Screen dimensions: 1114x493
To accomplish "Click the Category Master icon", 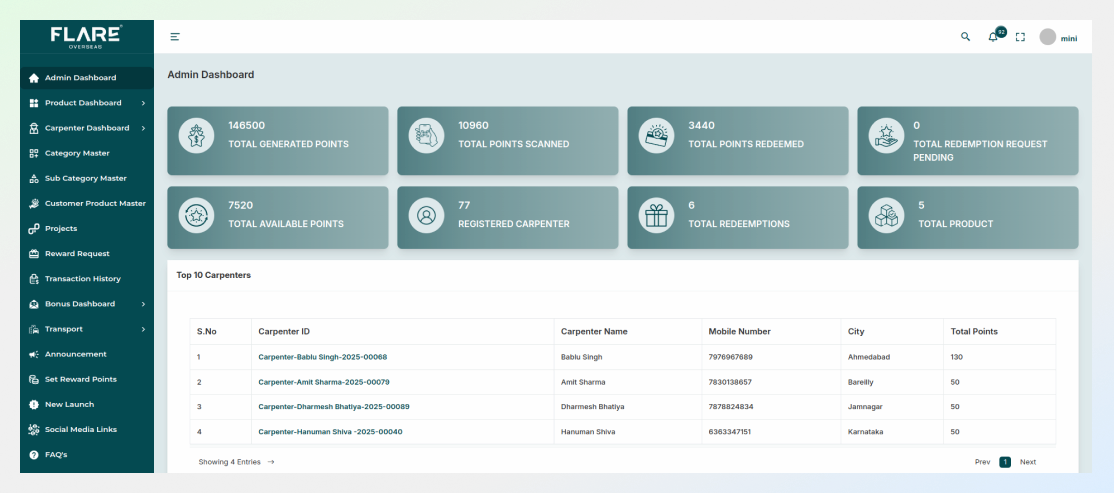I will 33,153.
